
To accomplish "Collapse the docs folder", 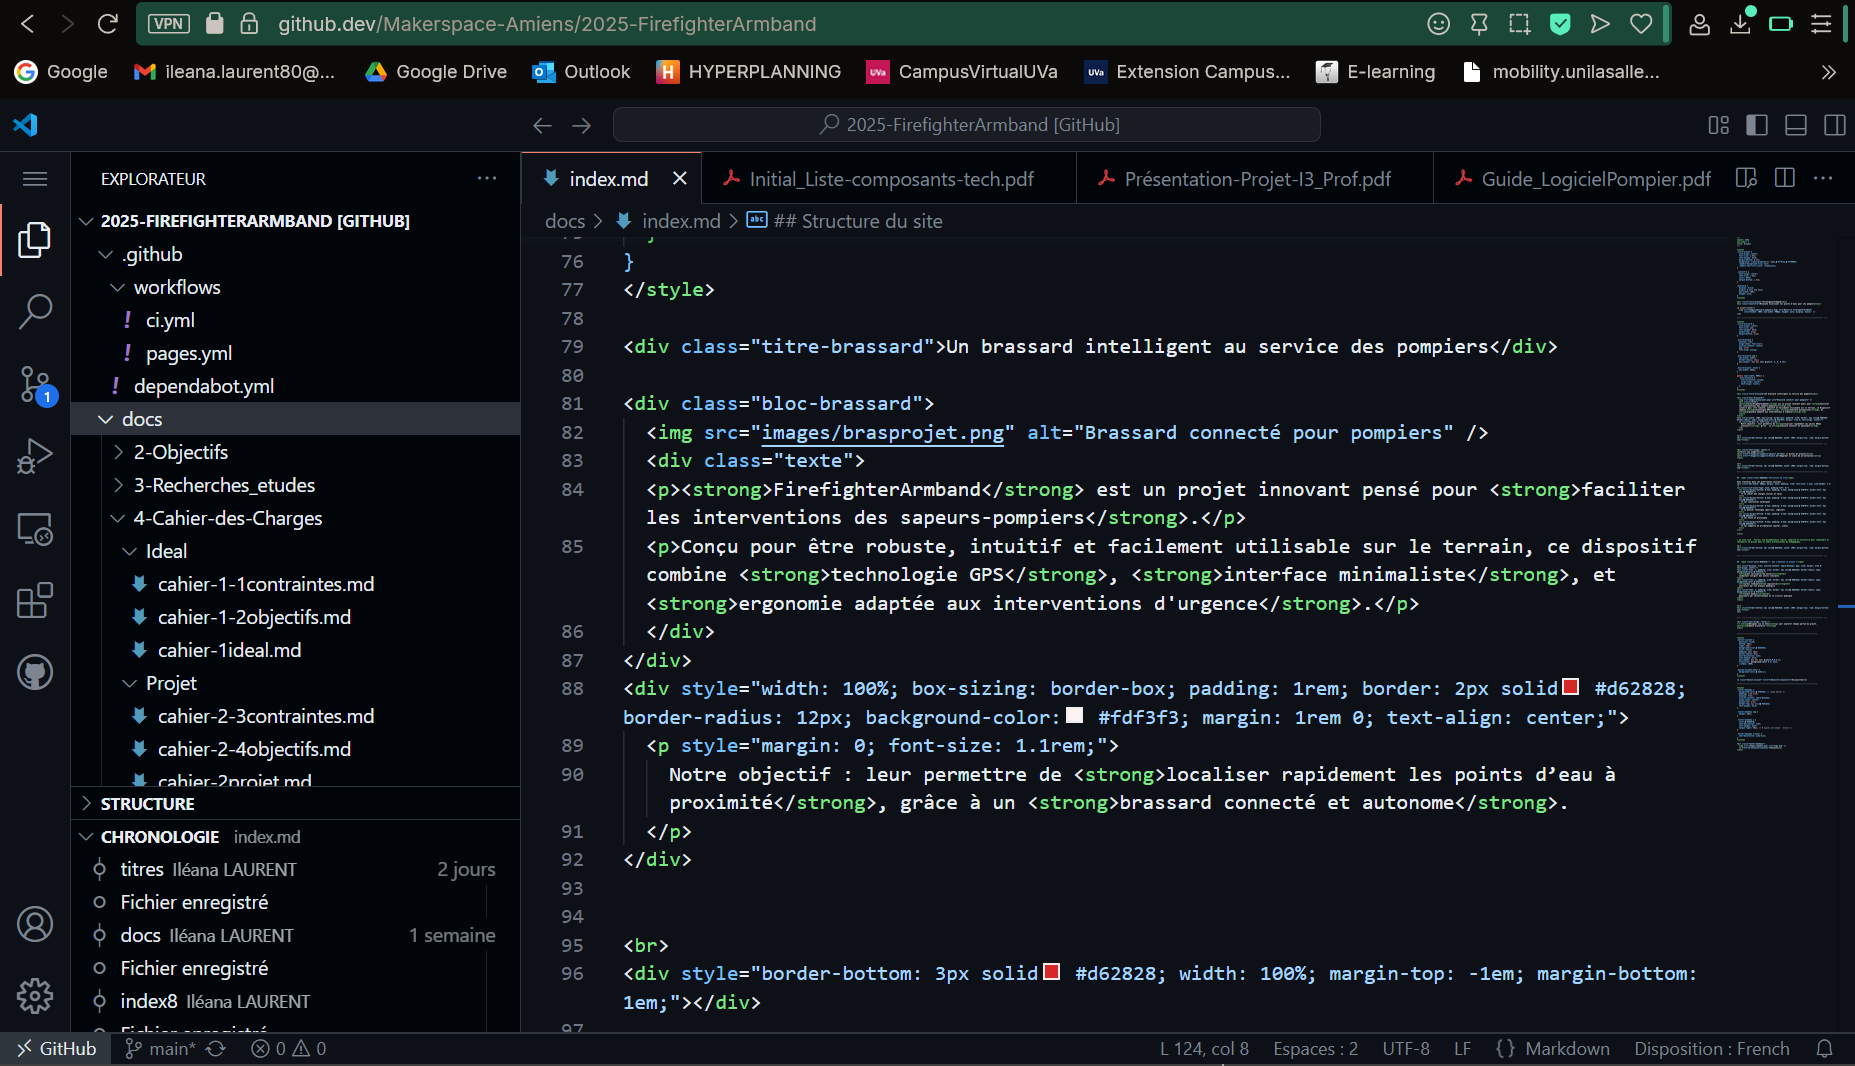I will (x=142, y=419).
